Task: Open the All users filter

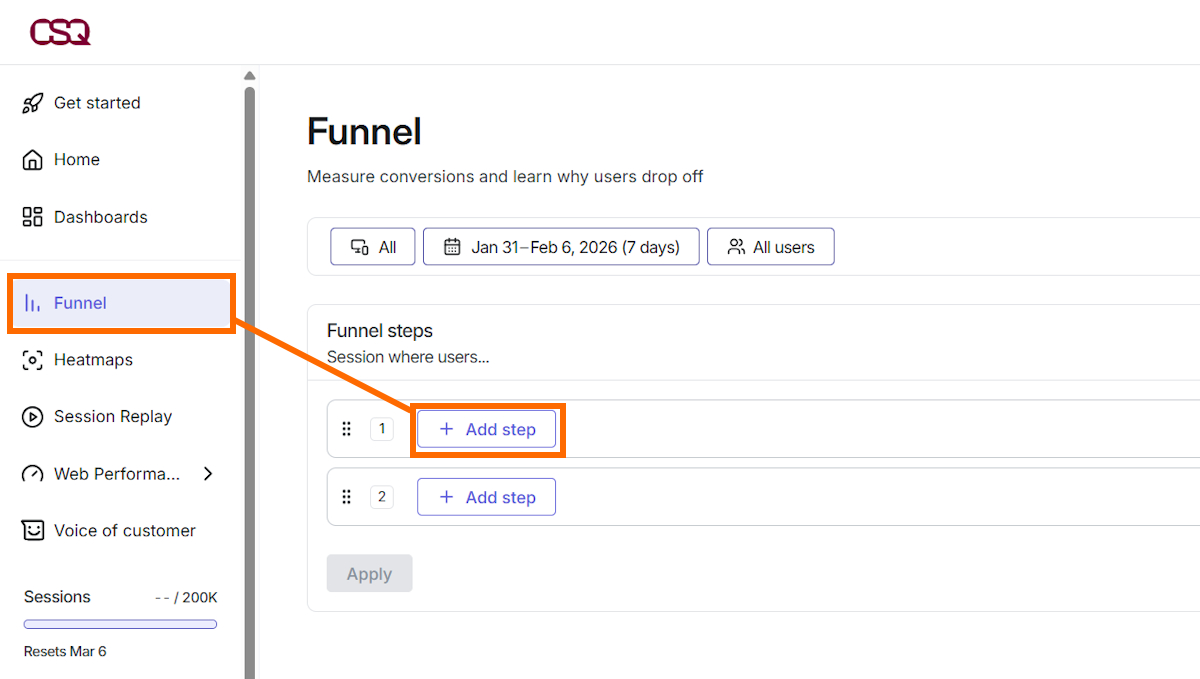Action: click(770, 246)
